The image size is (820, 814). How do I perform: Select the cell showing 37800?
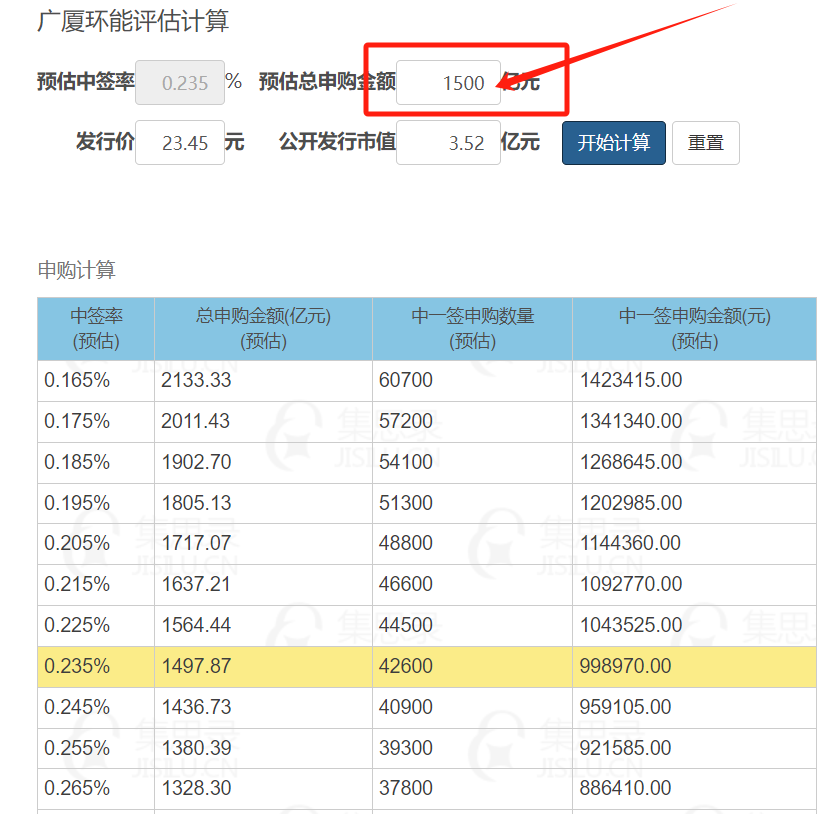point(472,789)
